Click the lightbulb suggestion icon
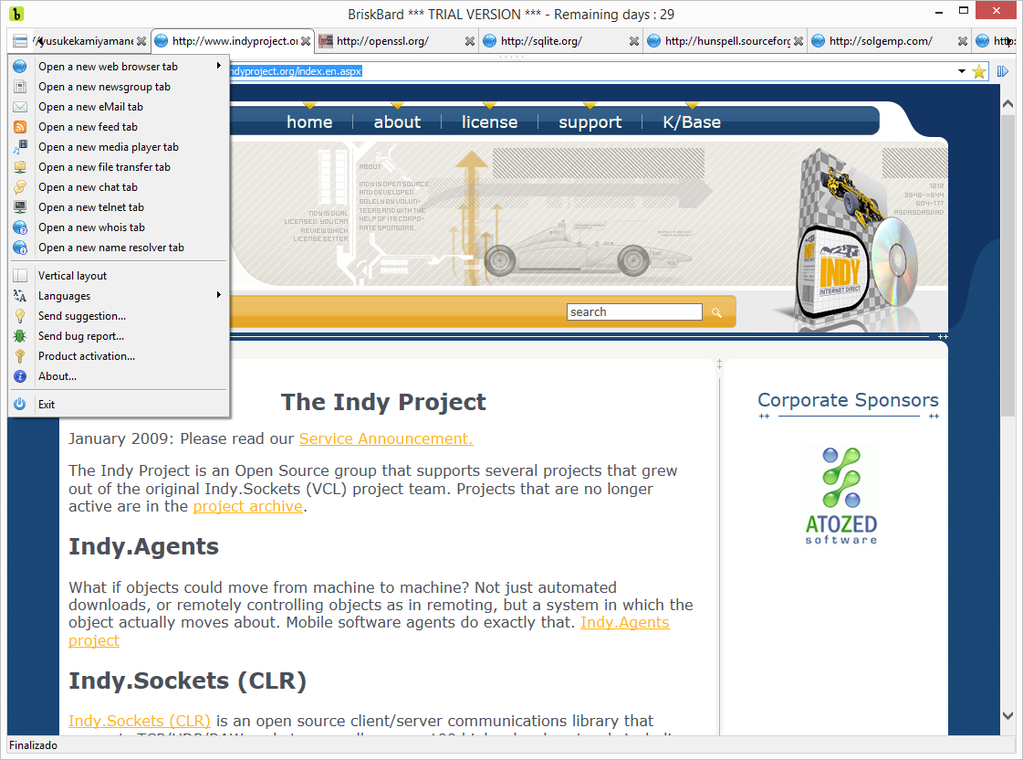 pyautogui.click(x=20, y=316)
